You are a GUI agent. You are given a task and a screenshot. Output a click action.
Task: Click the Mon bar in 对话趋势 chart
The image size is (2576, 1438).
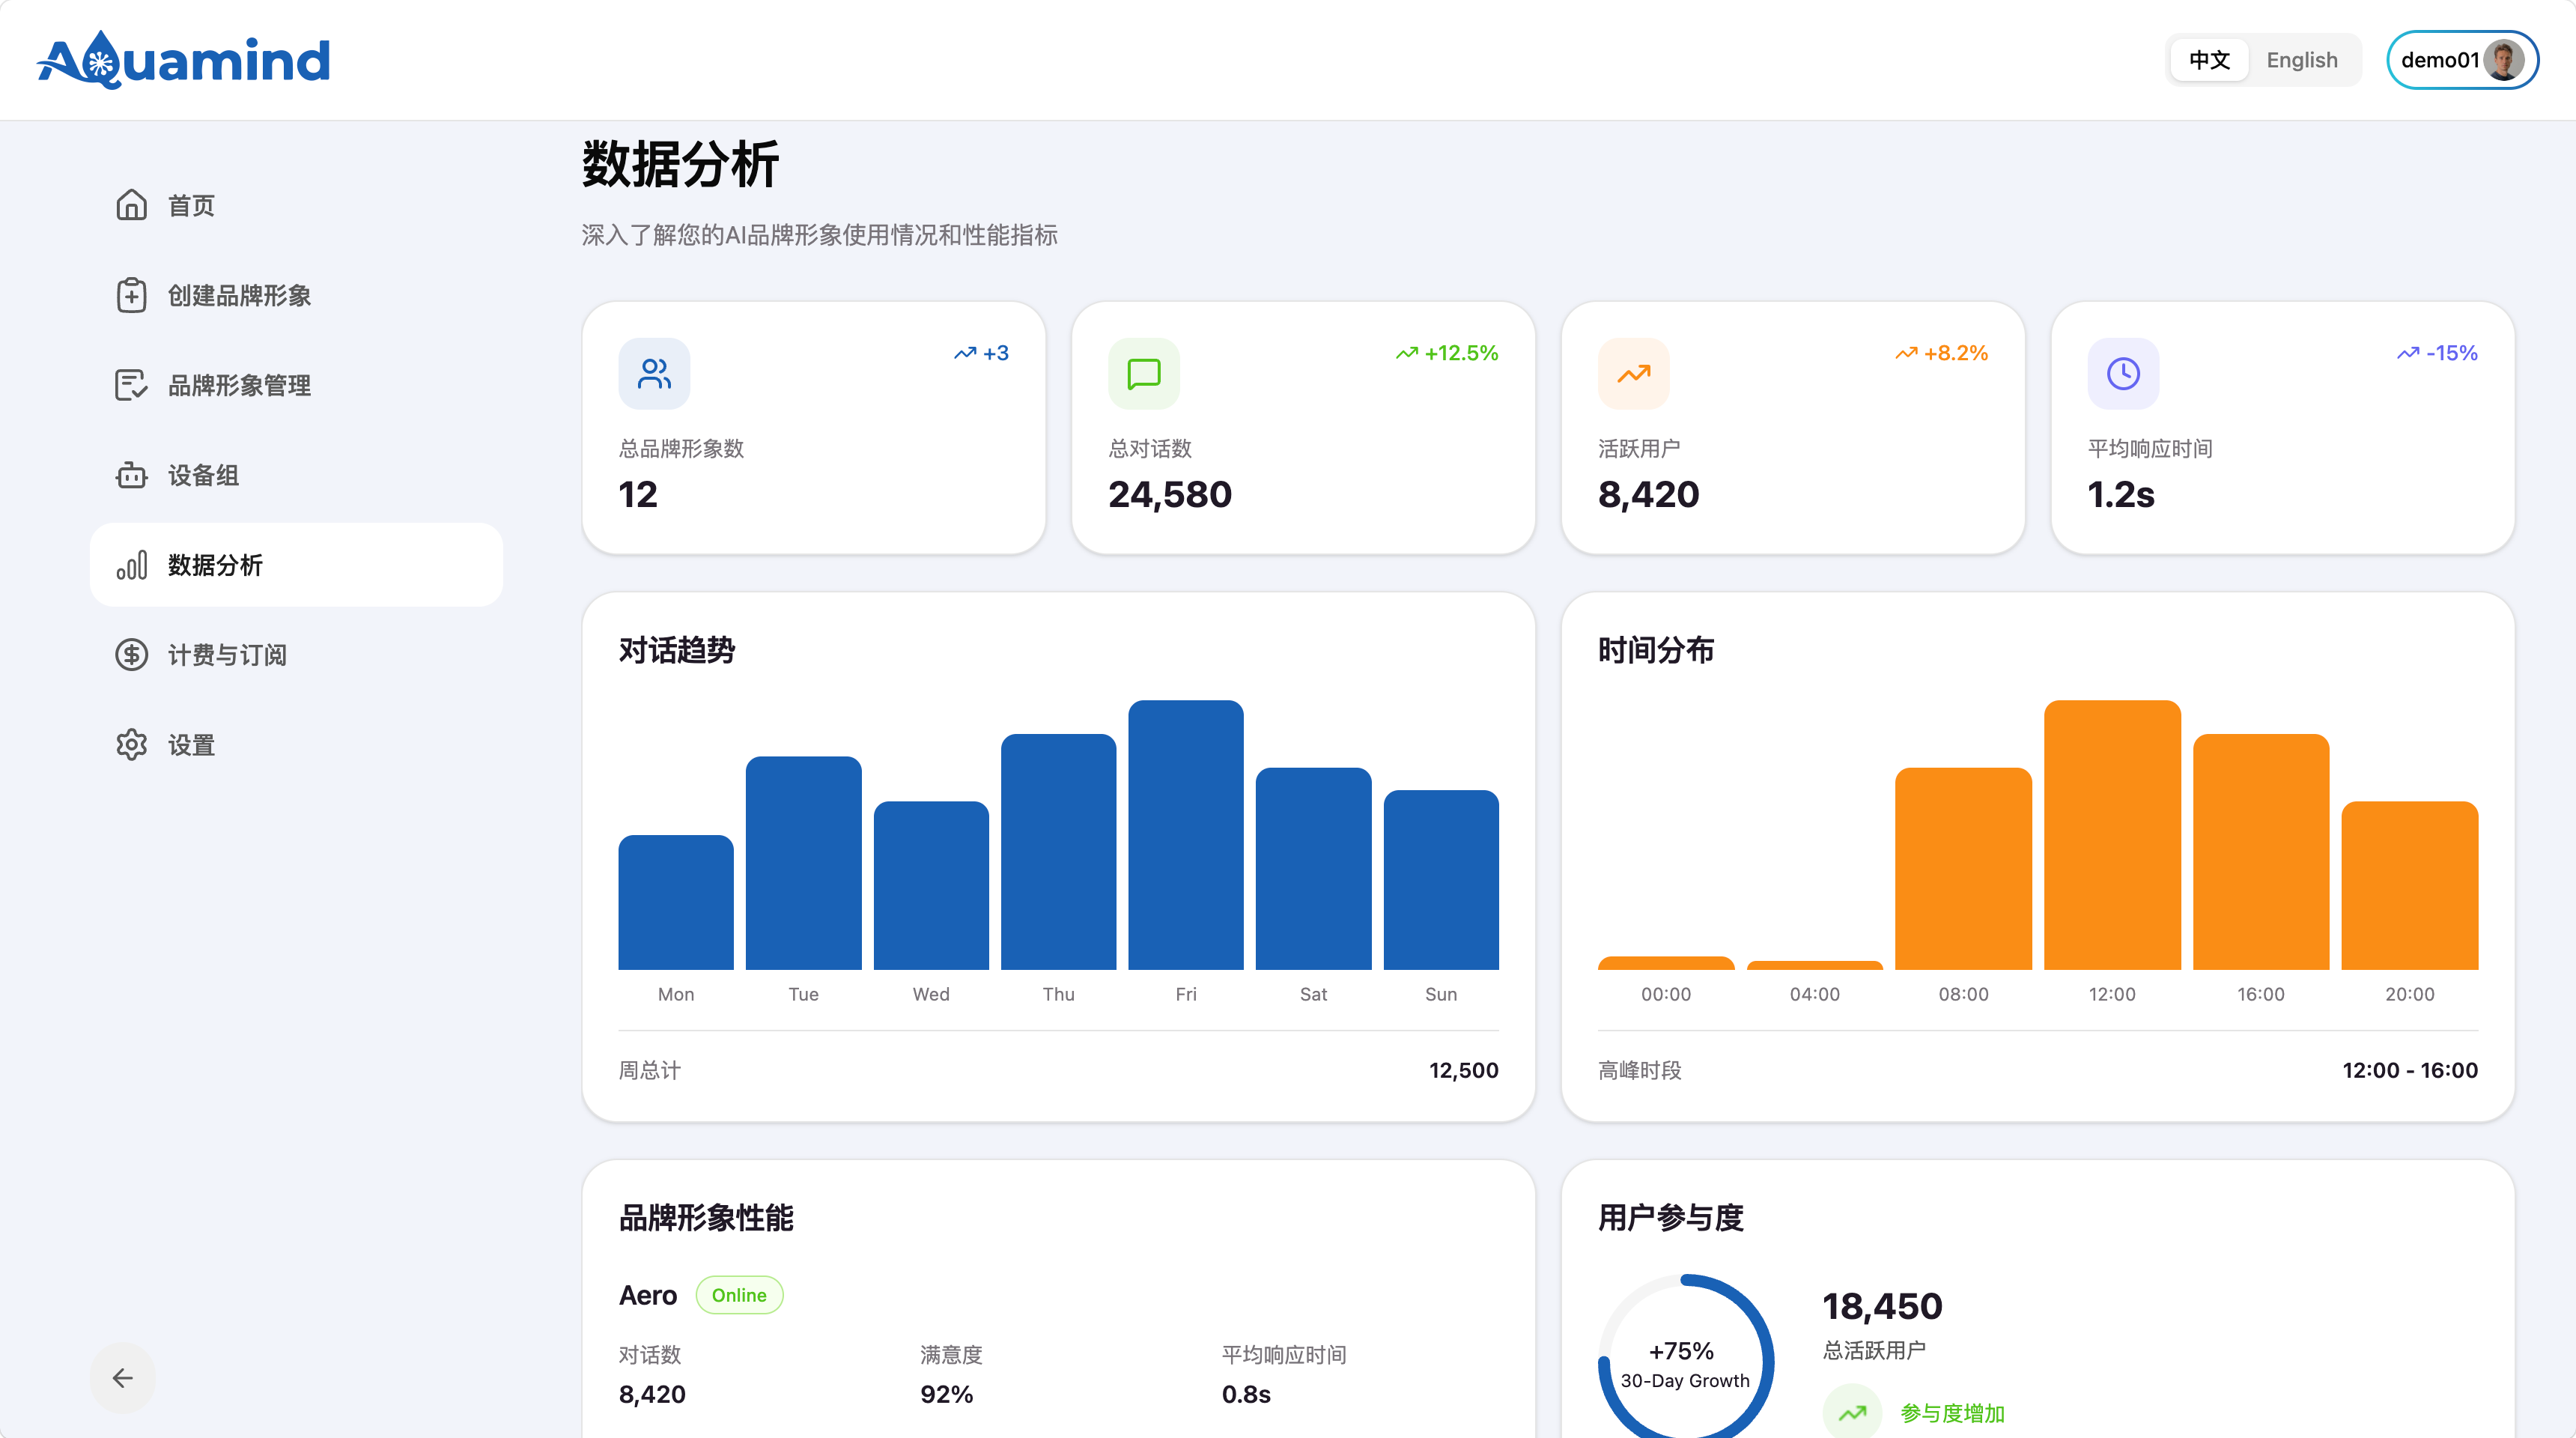(x=676, y=902)
